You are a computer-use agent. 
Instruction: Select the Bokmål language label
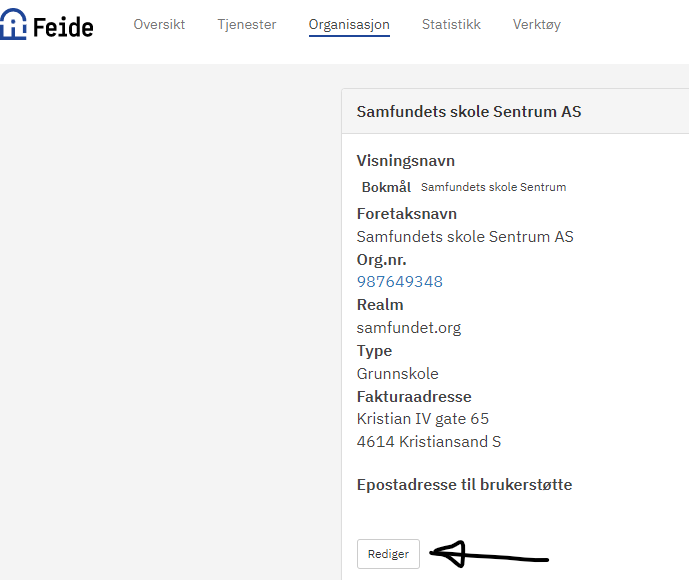click(386, 187)
